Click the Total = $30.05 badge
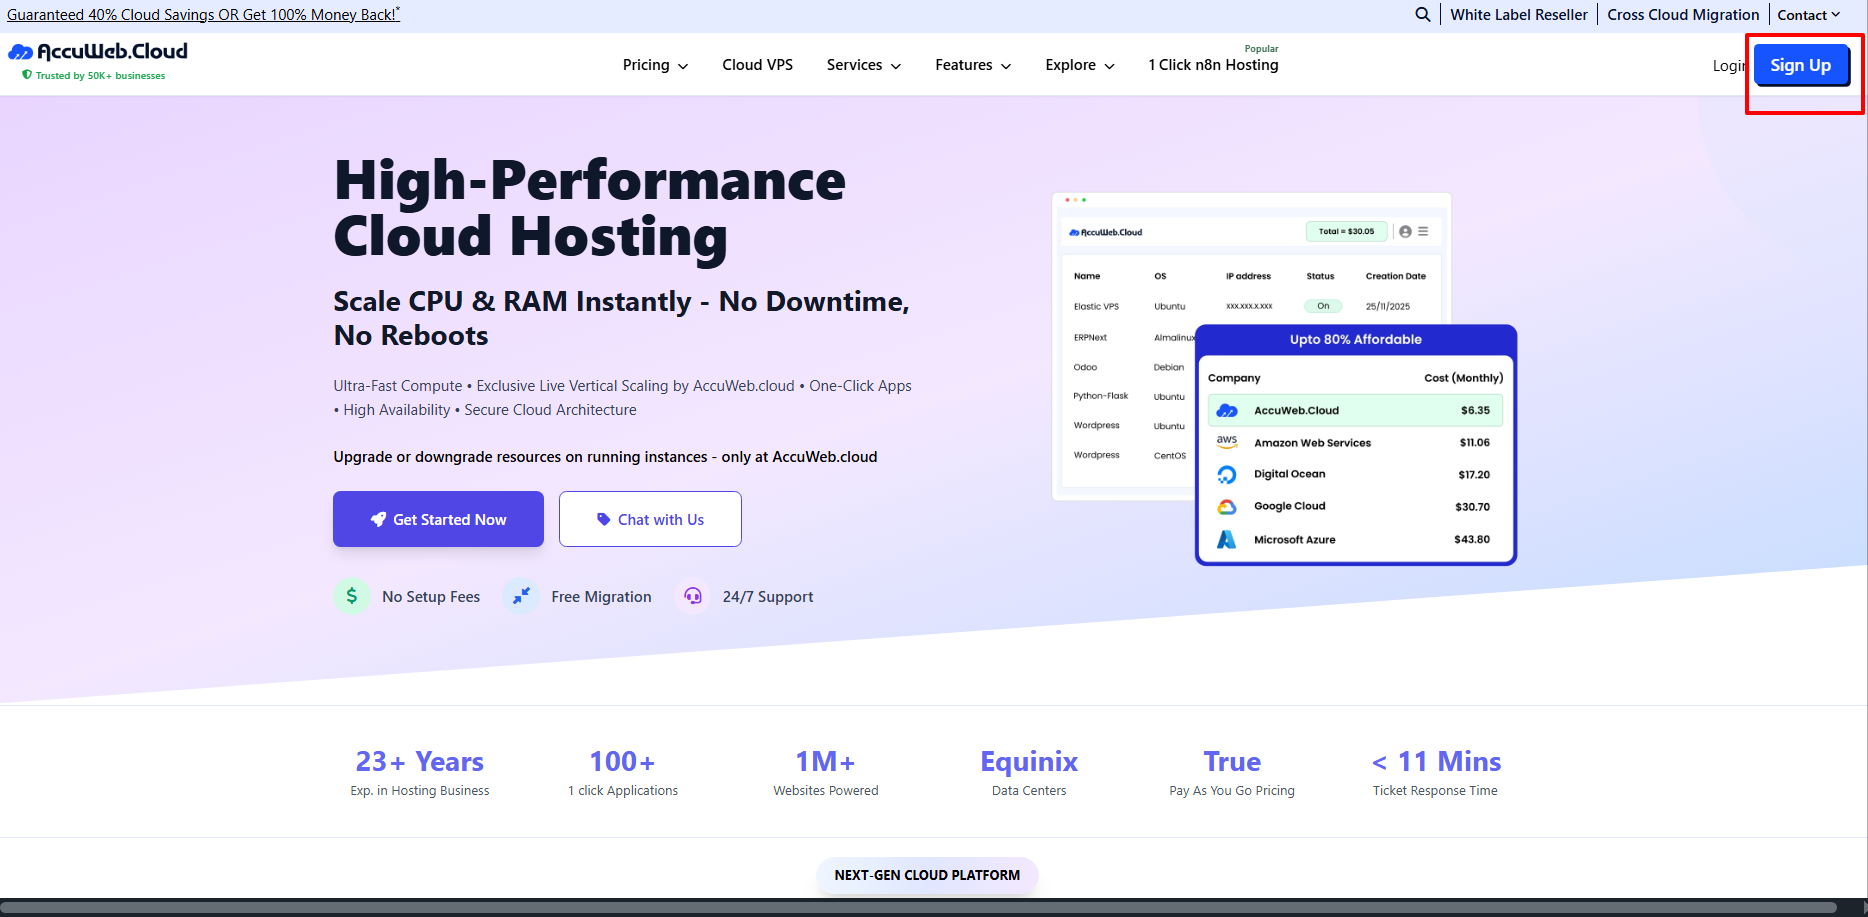 coord(1346,232)
